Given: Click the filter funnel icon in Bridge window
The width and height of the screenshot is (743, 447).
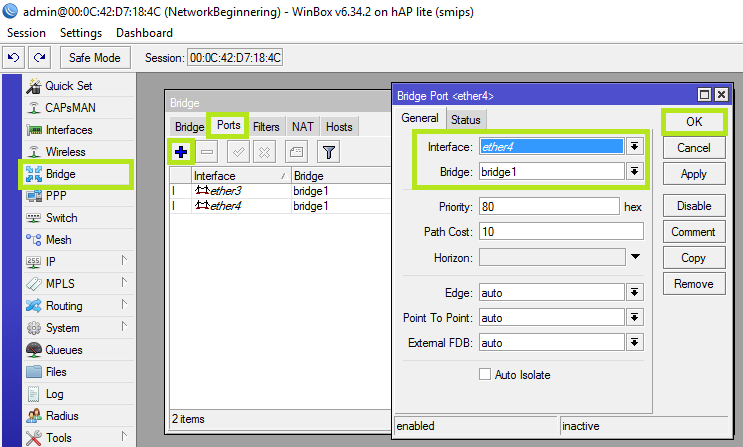Looking at the screenshot, I should click(328, 152).
